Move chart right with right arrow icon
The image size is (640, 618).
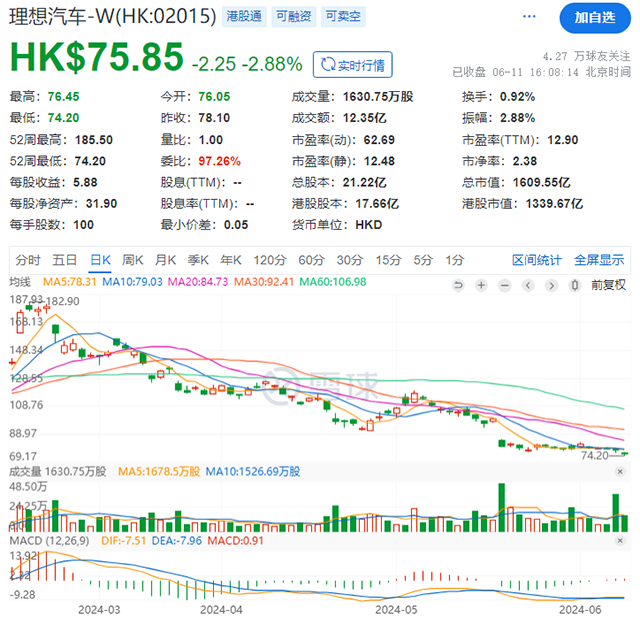[551, 285]
